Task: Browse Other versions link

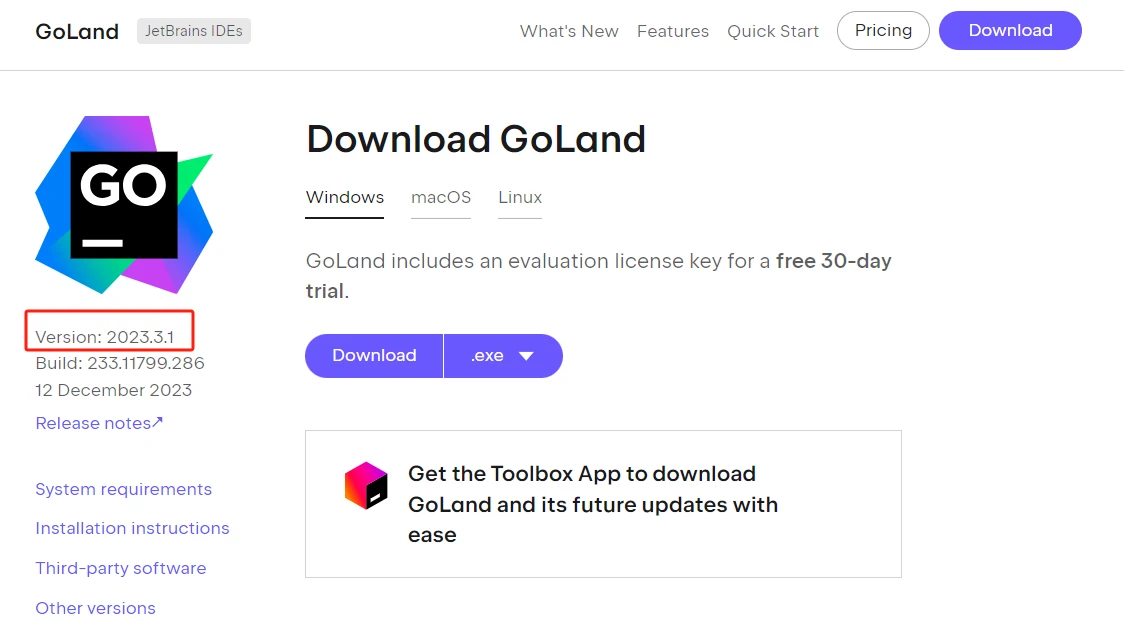Action: (x=96, y=608)
